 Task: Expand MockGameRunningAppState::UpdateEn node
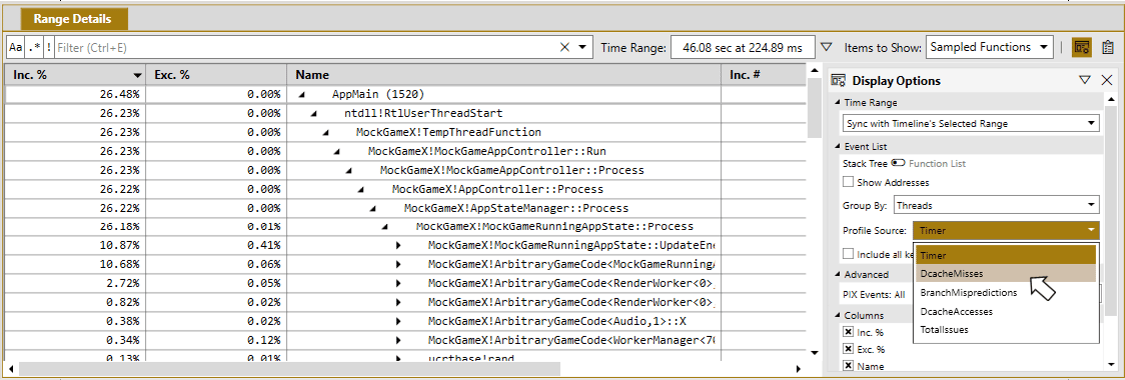(x=398, y=246)
